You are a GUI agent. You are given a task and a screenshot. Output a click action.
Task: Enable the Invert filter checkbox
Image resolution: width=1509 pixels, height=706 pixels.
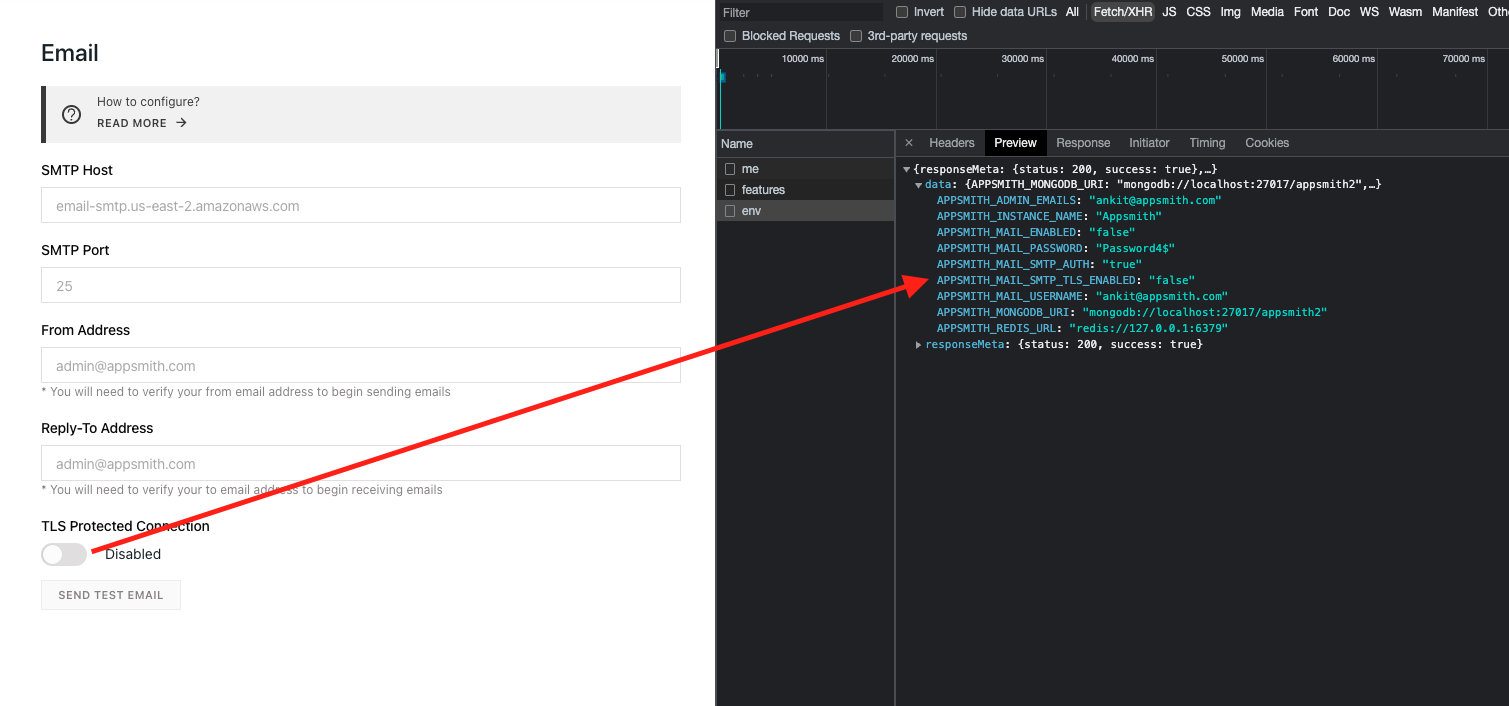tap(902, 12)
